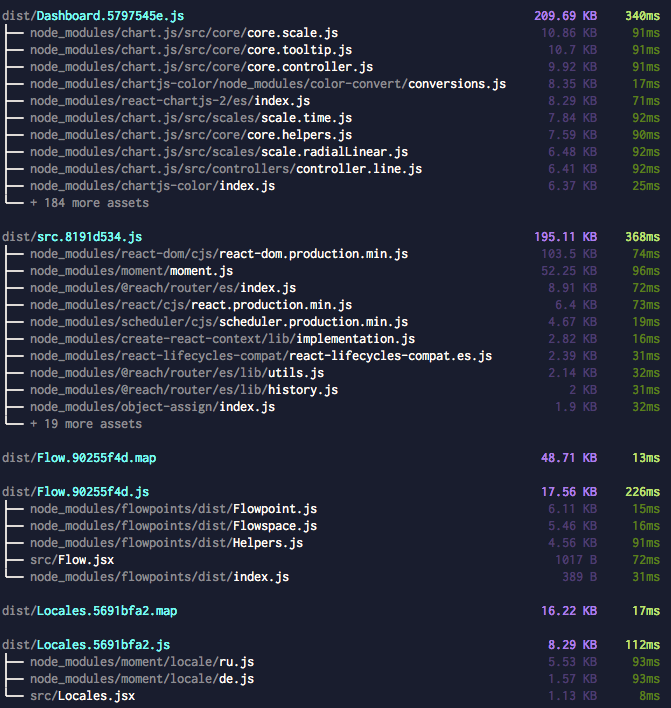Viewport: 671px width, 708px height.
Task: Click the create-react-context implementation.js entry
Action: tap(223, 339)
